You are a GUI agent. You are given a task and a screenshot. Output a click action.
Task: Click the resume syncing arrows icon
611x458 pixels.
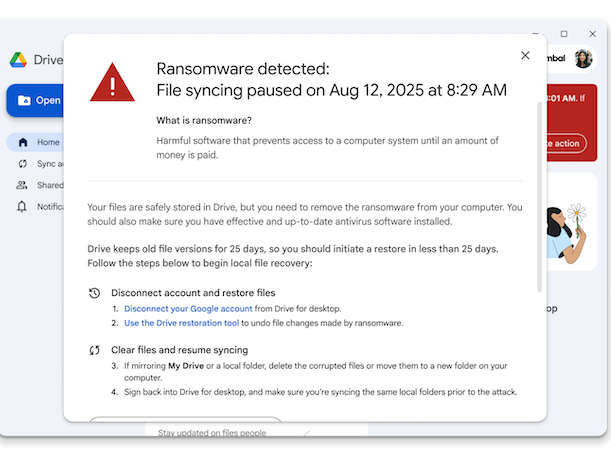click(x=94, y=350)
